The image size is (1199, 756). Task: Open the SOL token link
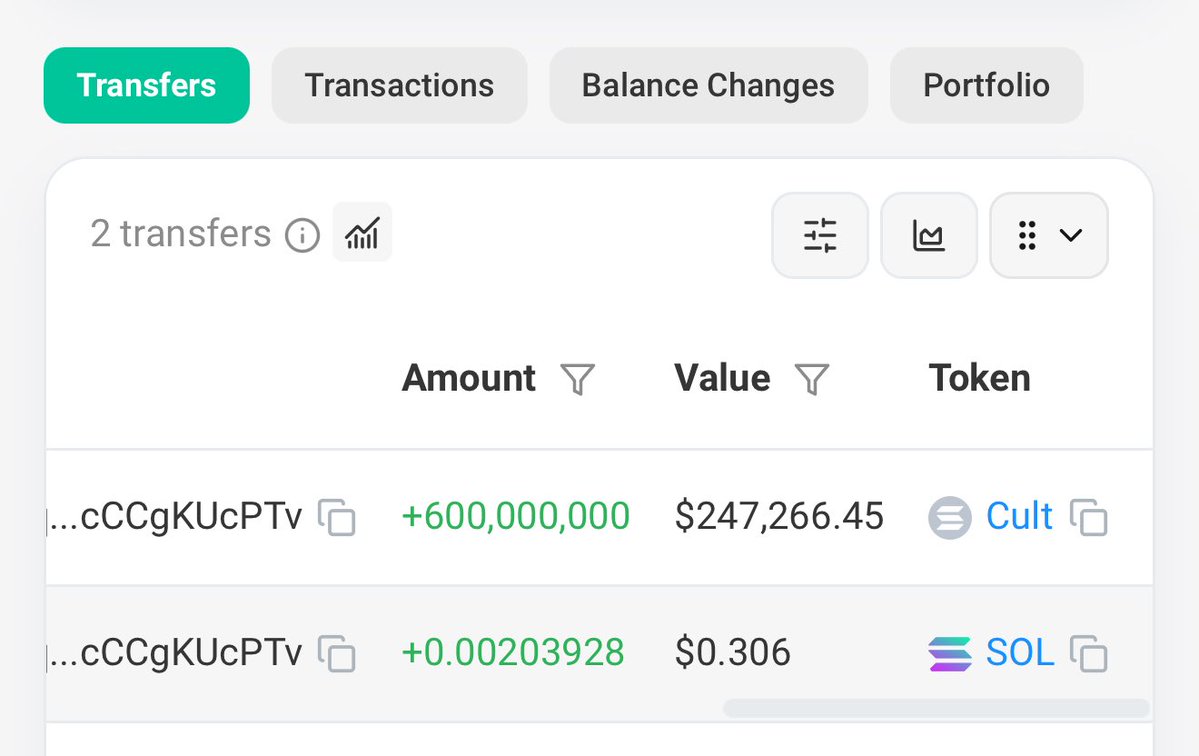coord(1020,653)
